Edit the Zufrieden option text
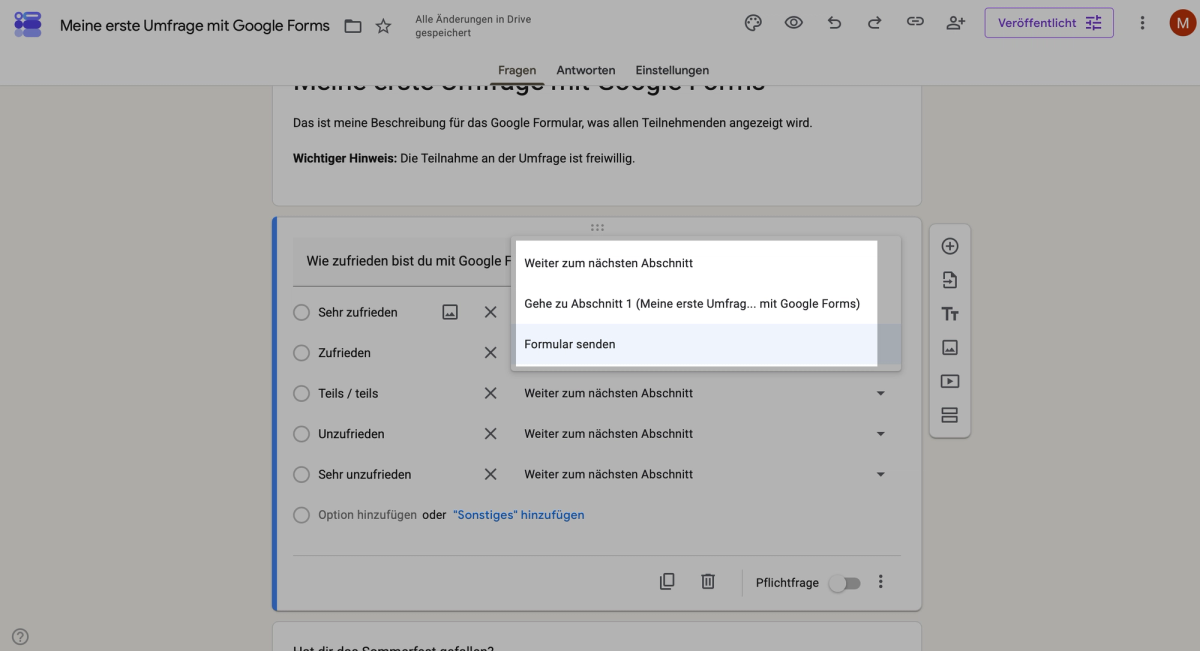1200x651 pixels. point(344,353)
